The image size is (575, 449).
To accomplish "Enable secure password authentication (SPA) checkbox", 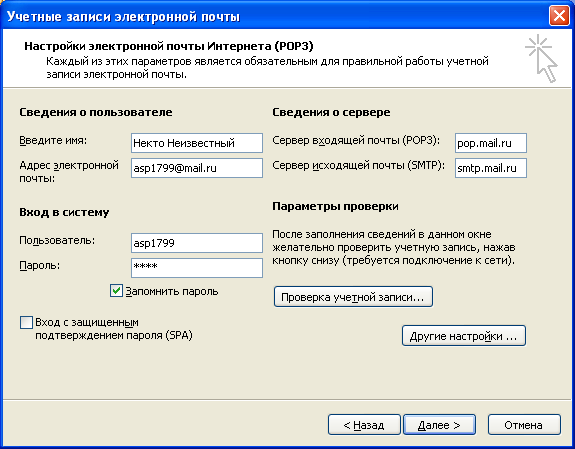I will pos(26,322).
